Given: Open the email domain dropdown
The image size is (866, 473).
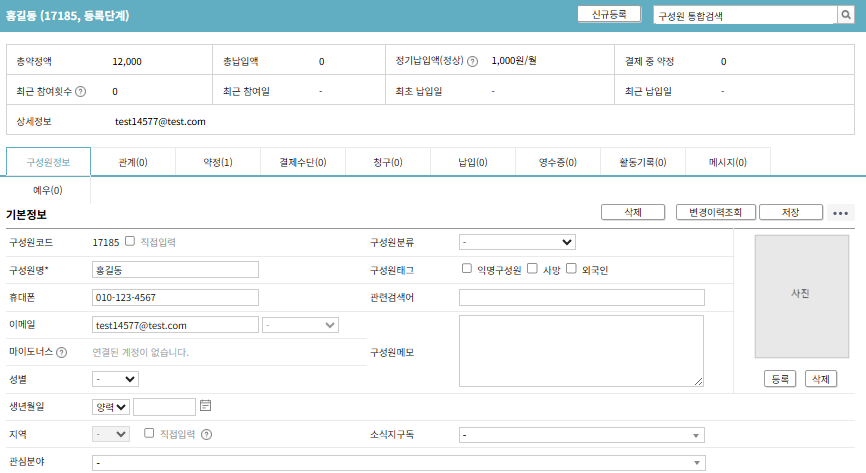Looking at the screenshot, I should point(300,325).
